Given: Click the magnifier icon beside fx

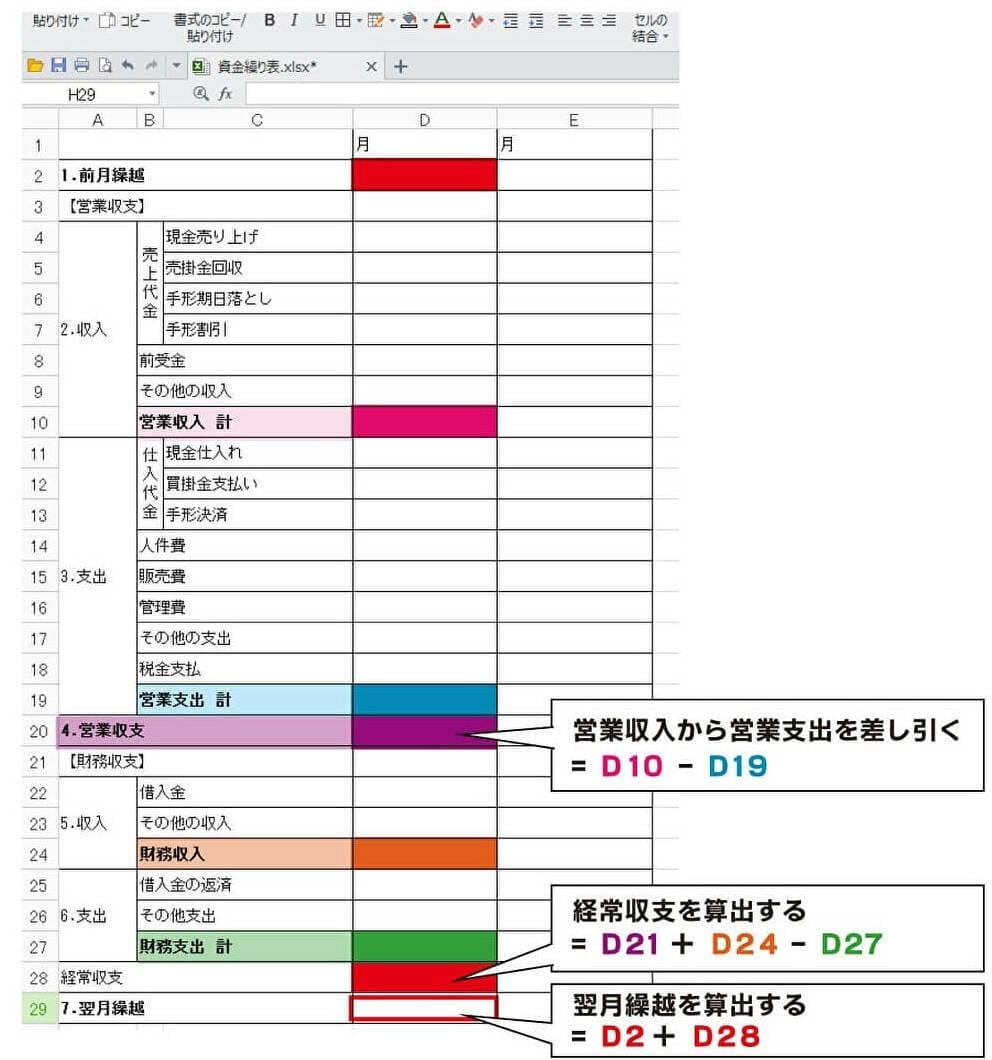Looking at the screenshot, I should point(200,93).
